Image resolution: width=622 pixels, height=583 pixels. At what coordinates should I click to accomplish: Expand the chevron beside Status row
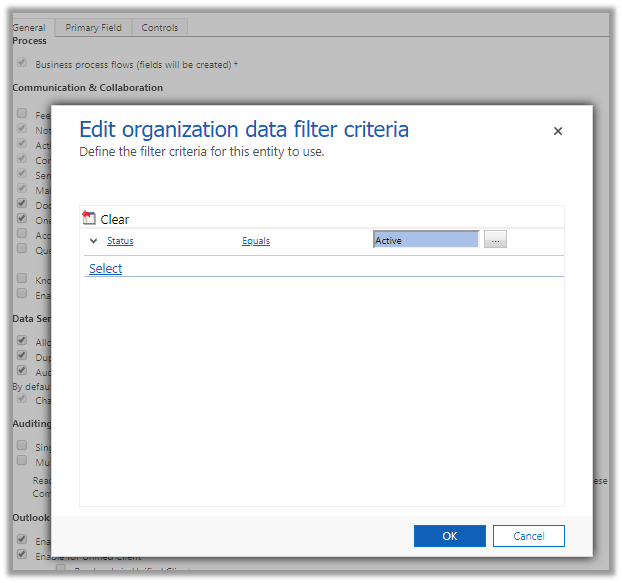pyautogui.click(x=94, y=241)
